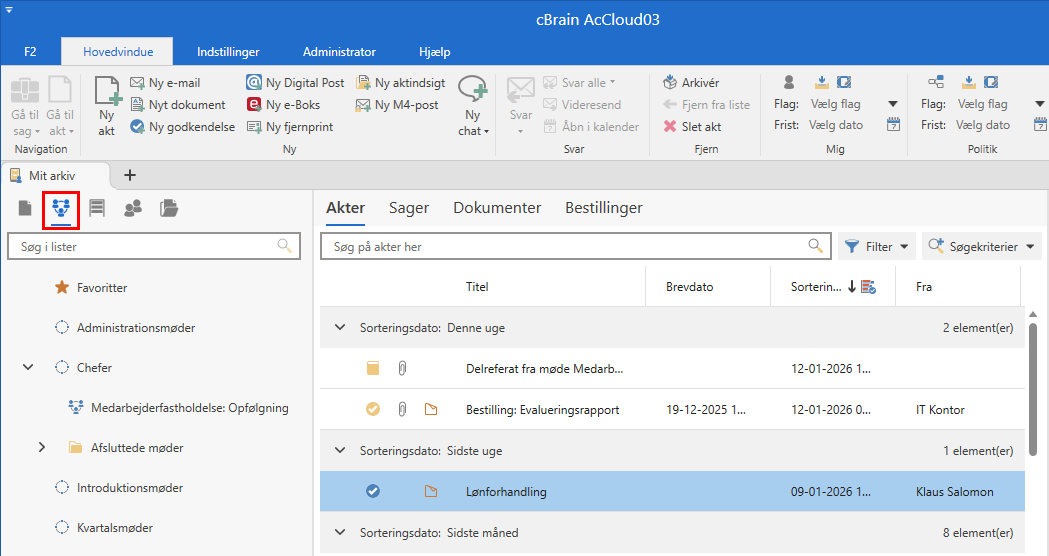
Task: Click Ny e-Boks button
Action: point(284,105)
